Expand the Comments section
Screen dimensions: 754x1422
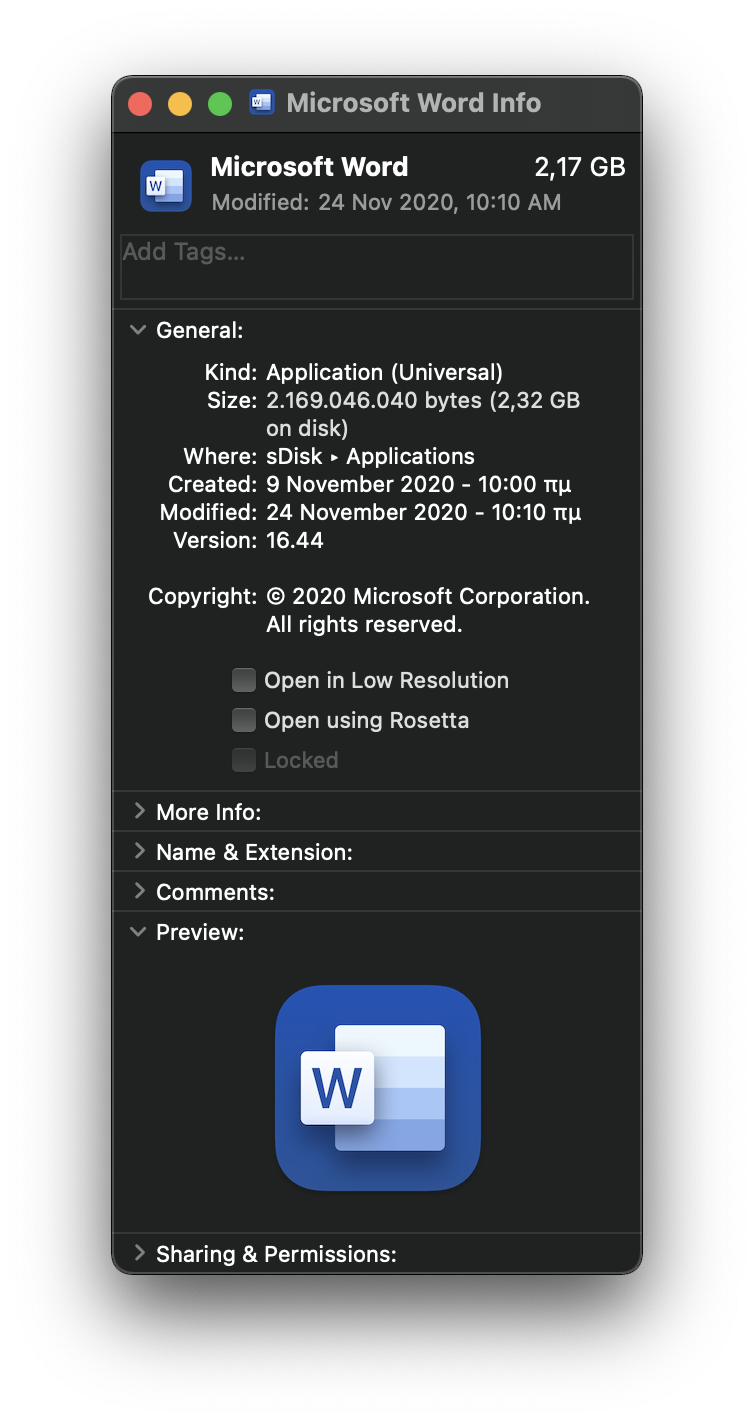click(138, 891)
